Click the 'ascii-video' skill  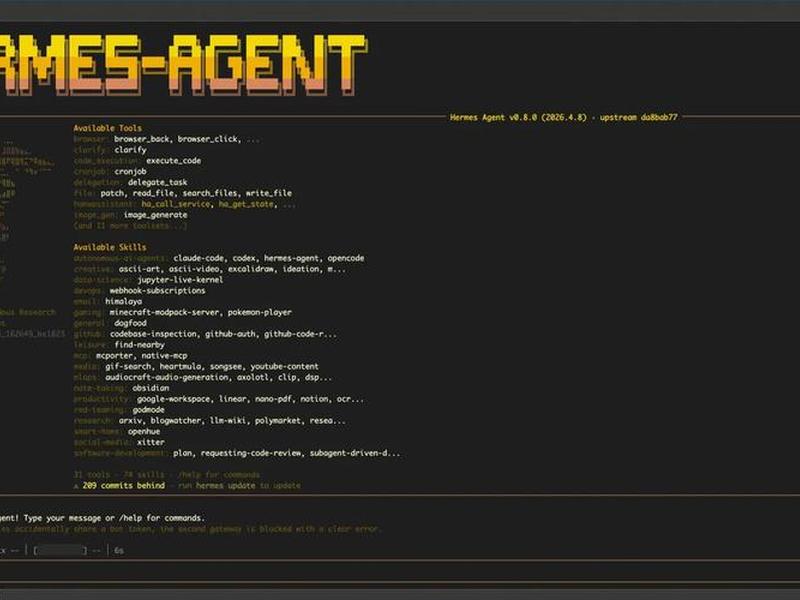pos(194,269)
